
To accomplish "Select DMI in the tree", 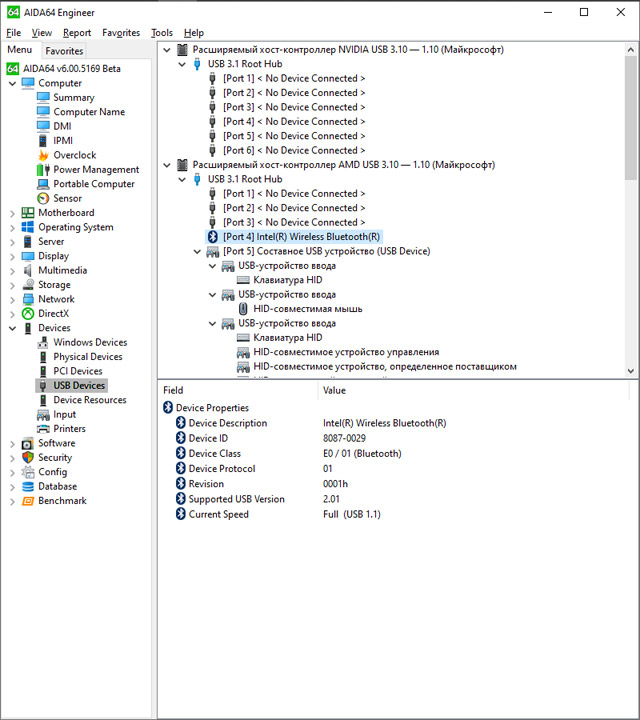I will [x=62, y=126].
